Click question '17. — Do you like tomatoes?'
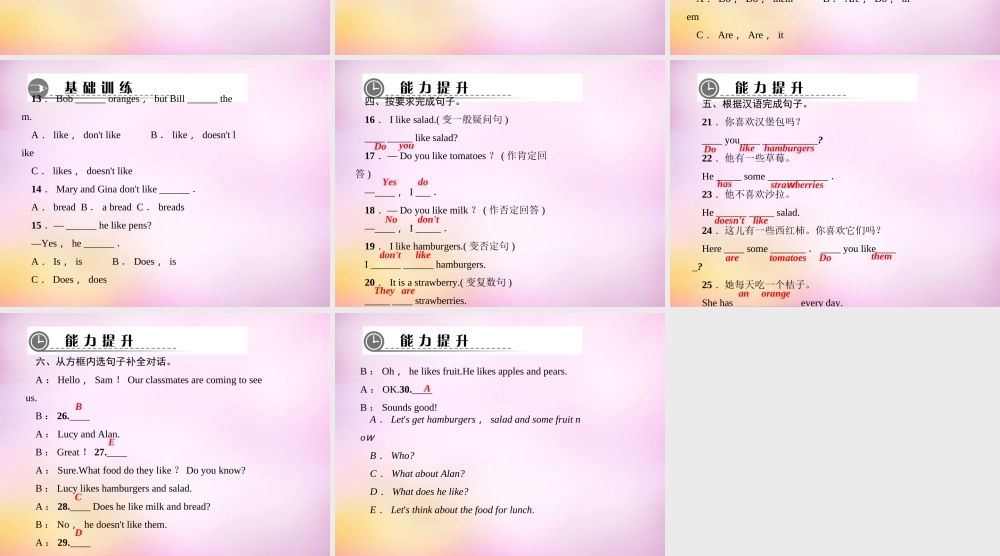The height and width of the screenshot is (556, 1000). click(455, 156)
